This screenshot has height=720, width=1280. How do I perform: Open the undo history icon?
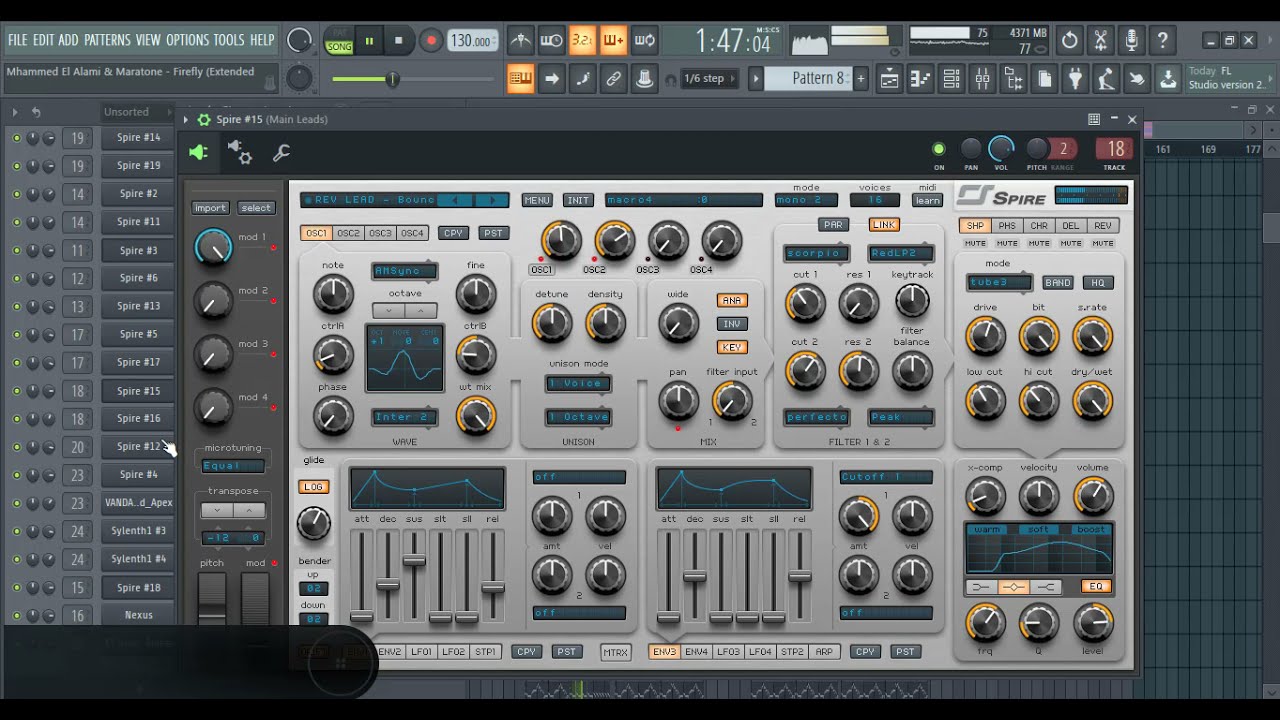click(x=1070, y=40)
